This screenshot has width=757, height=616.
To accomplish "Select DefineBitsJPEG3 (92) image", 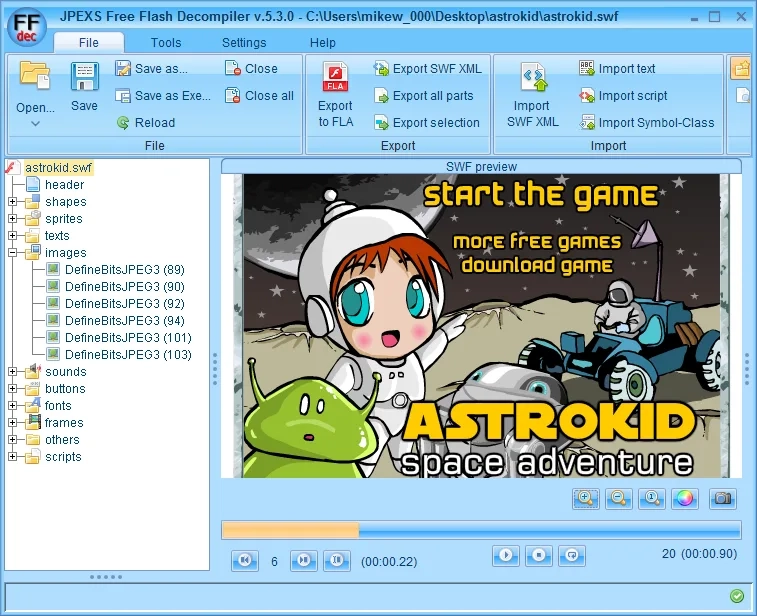I will (125, 304).
